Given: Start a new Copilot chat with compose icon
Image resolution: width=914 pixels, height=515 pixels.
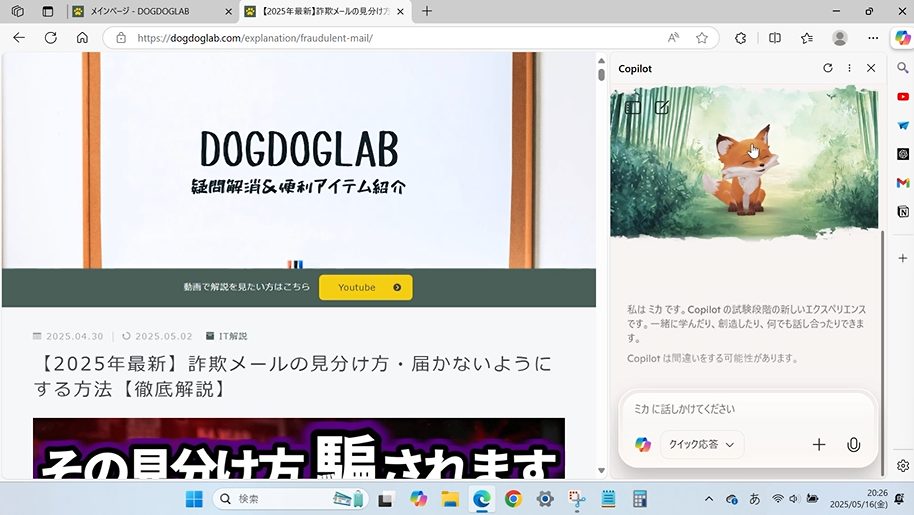Looking at the screenshot, I should point(662,107).
